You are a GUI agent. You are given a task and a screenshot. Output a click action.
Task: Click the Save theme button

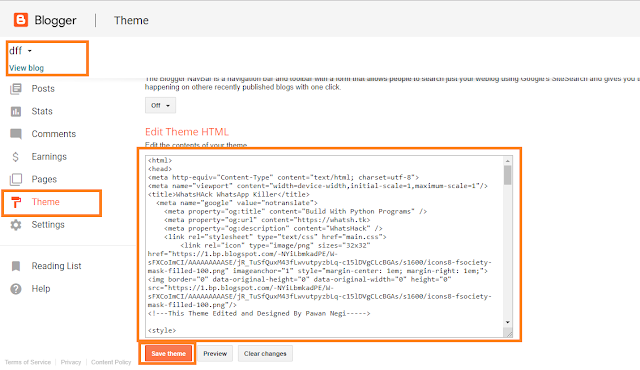click(x=169, y=353)
